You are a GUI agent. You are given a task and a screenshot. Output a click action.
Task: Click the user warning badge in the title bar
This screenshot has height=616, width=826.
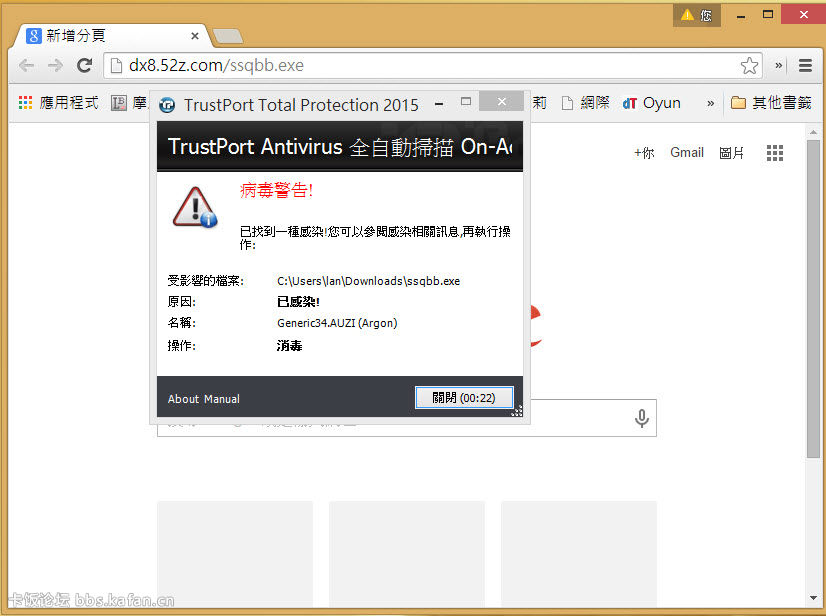[x=696, y=15]
